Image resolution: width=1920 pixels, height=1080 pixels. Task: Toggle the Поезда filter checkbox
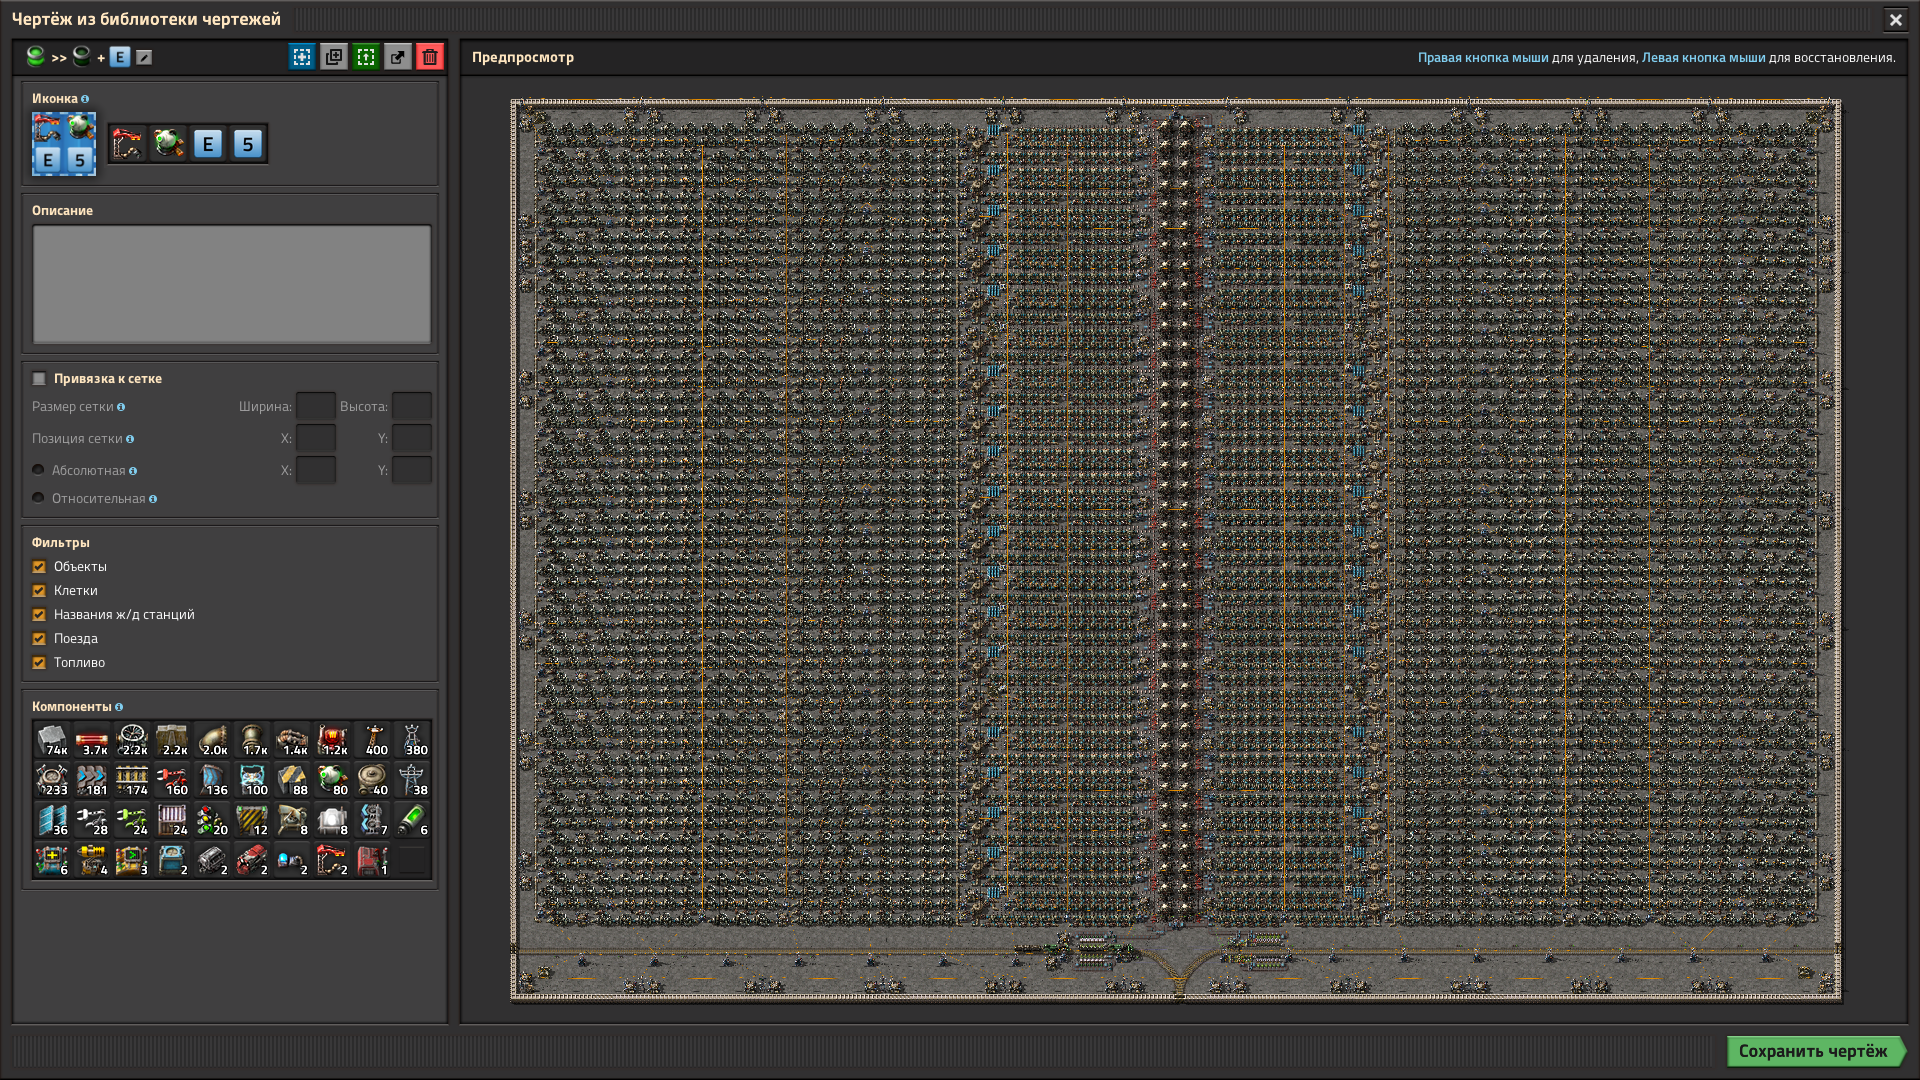(x=39, y=639)
